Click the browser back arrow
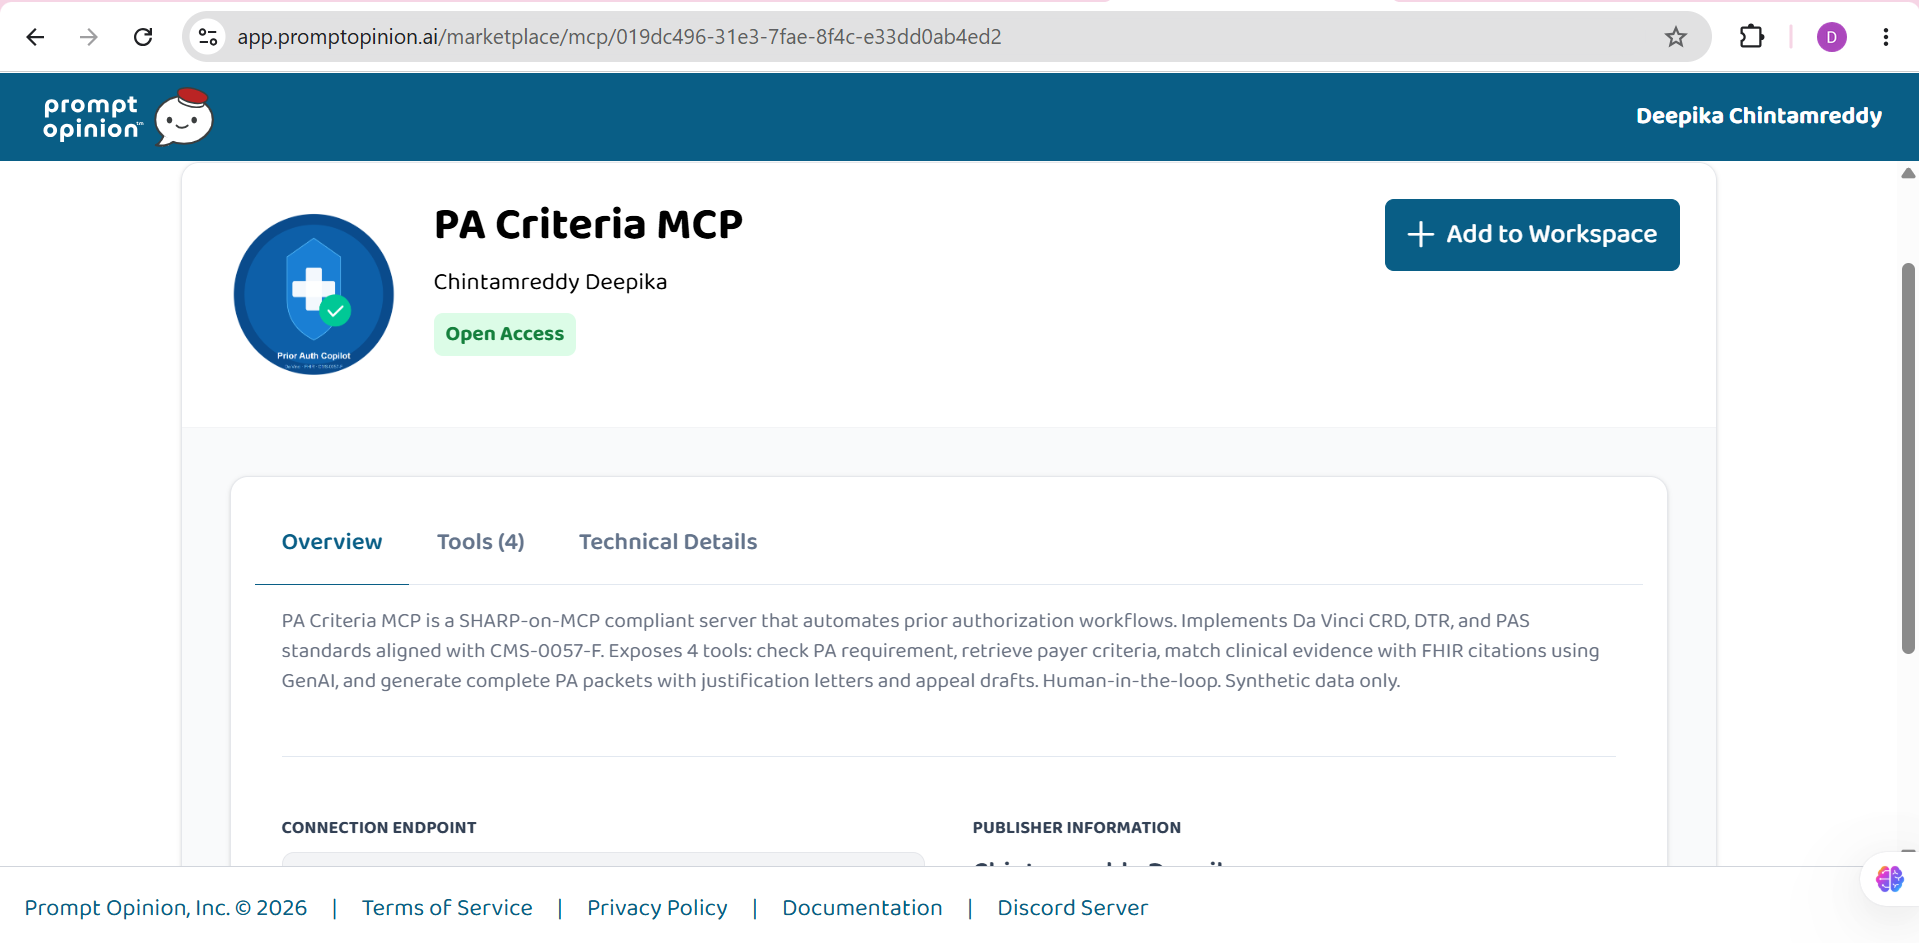This screenshot has width=1919, height=943. pos(35,37)
